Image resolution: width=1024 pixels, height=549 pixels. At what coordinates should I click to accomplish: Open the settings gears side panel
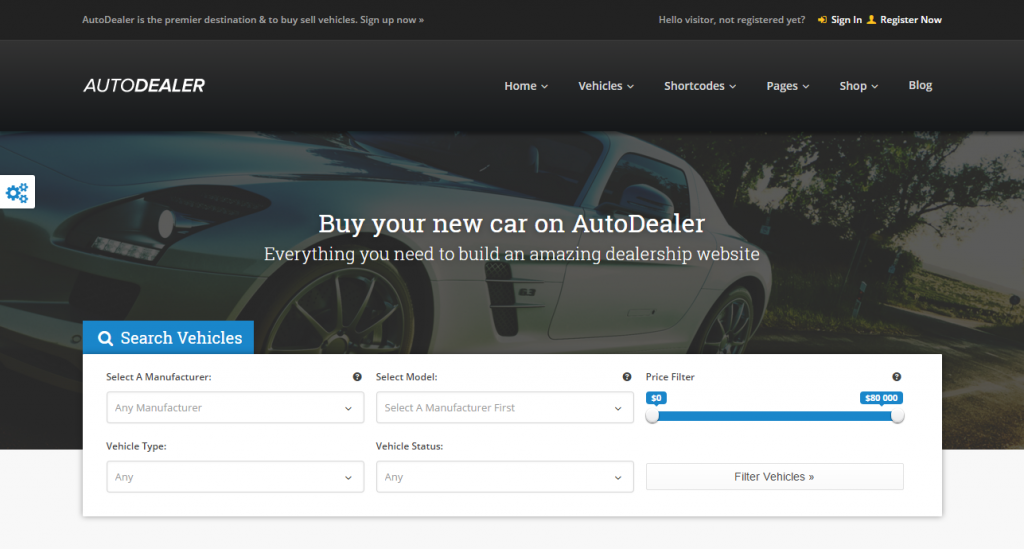click(x=18, y=192)
